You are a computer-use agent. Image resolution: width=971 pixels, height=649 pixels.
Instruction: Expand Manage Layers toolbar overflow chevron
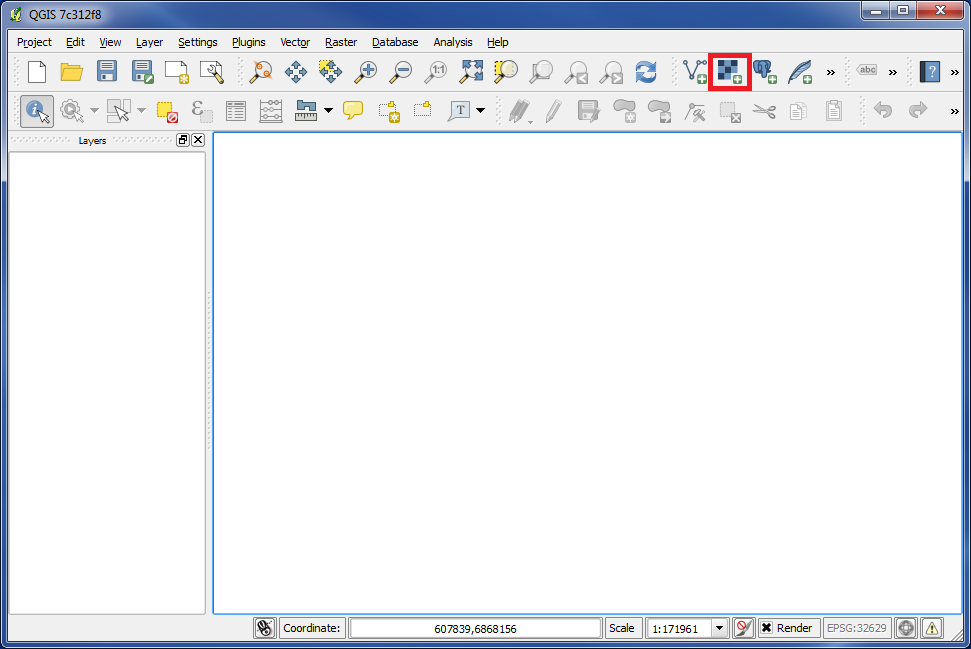point(831,72)
